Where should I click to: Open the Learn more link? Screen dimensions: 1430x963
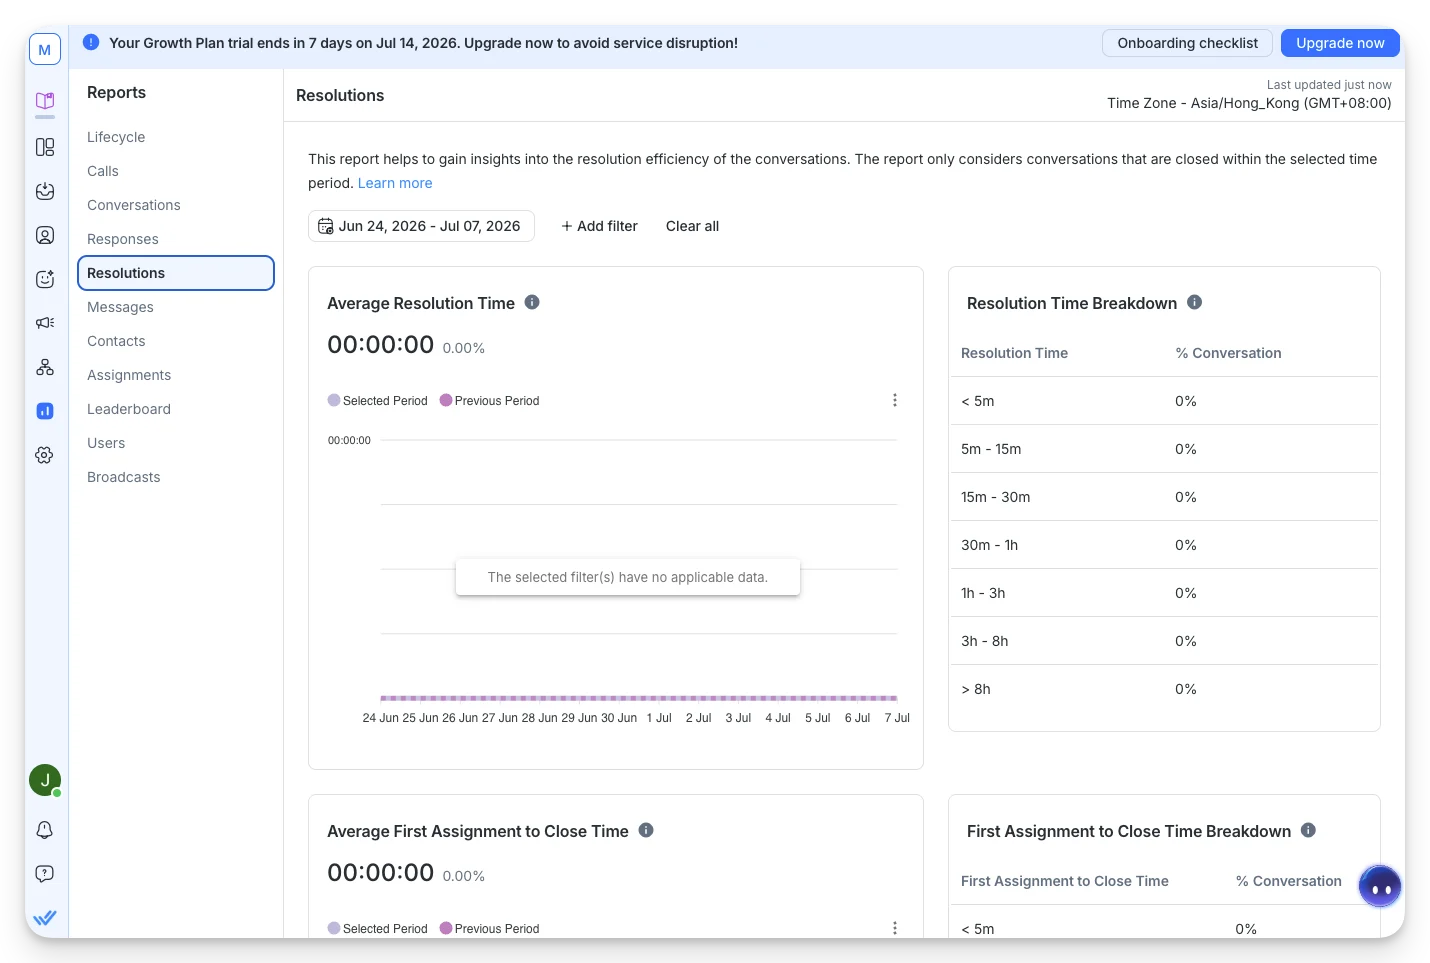point(395,183)
